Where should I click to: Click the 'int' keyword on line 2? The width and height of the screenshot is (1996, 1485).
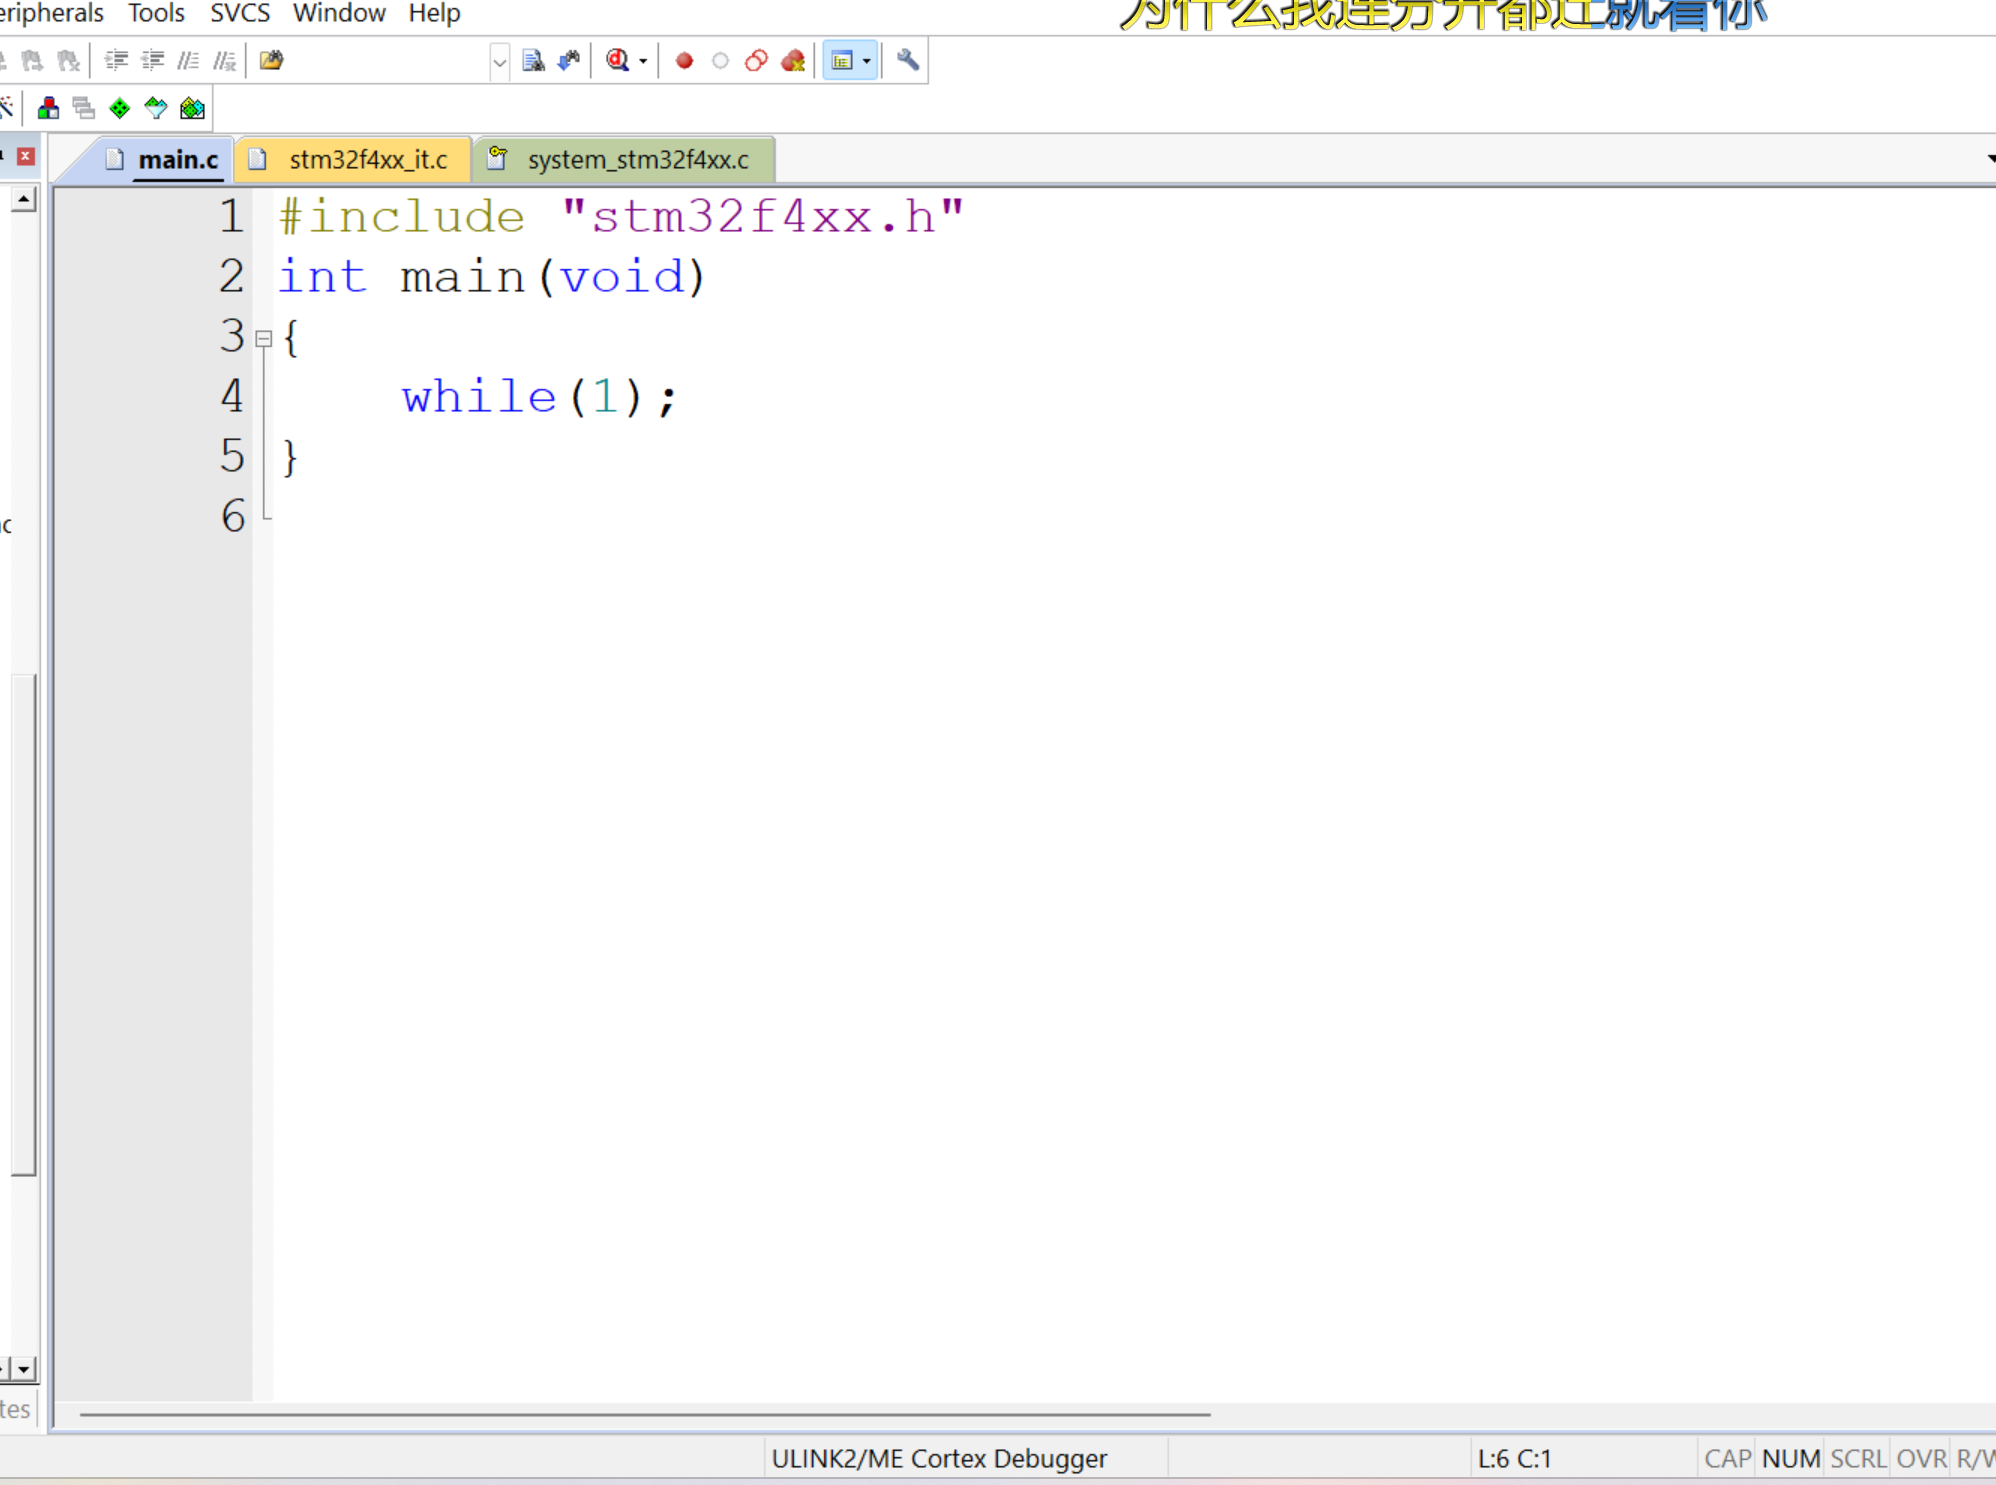pos(322,277)
